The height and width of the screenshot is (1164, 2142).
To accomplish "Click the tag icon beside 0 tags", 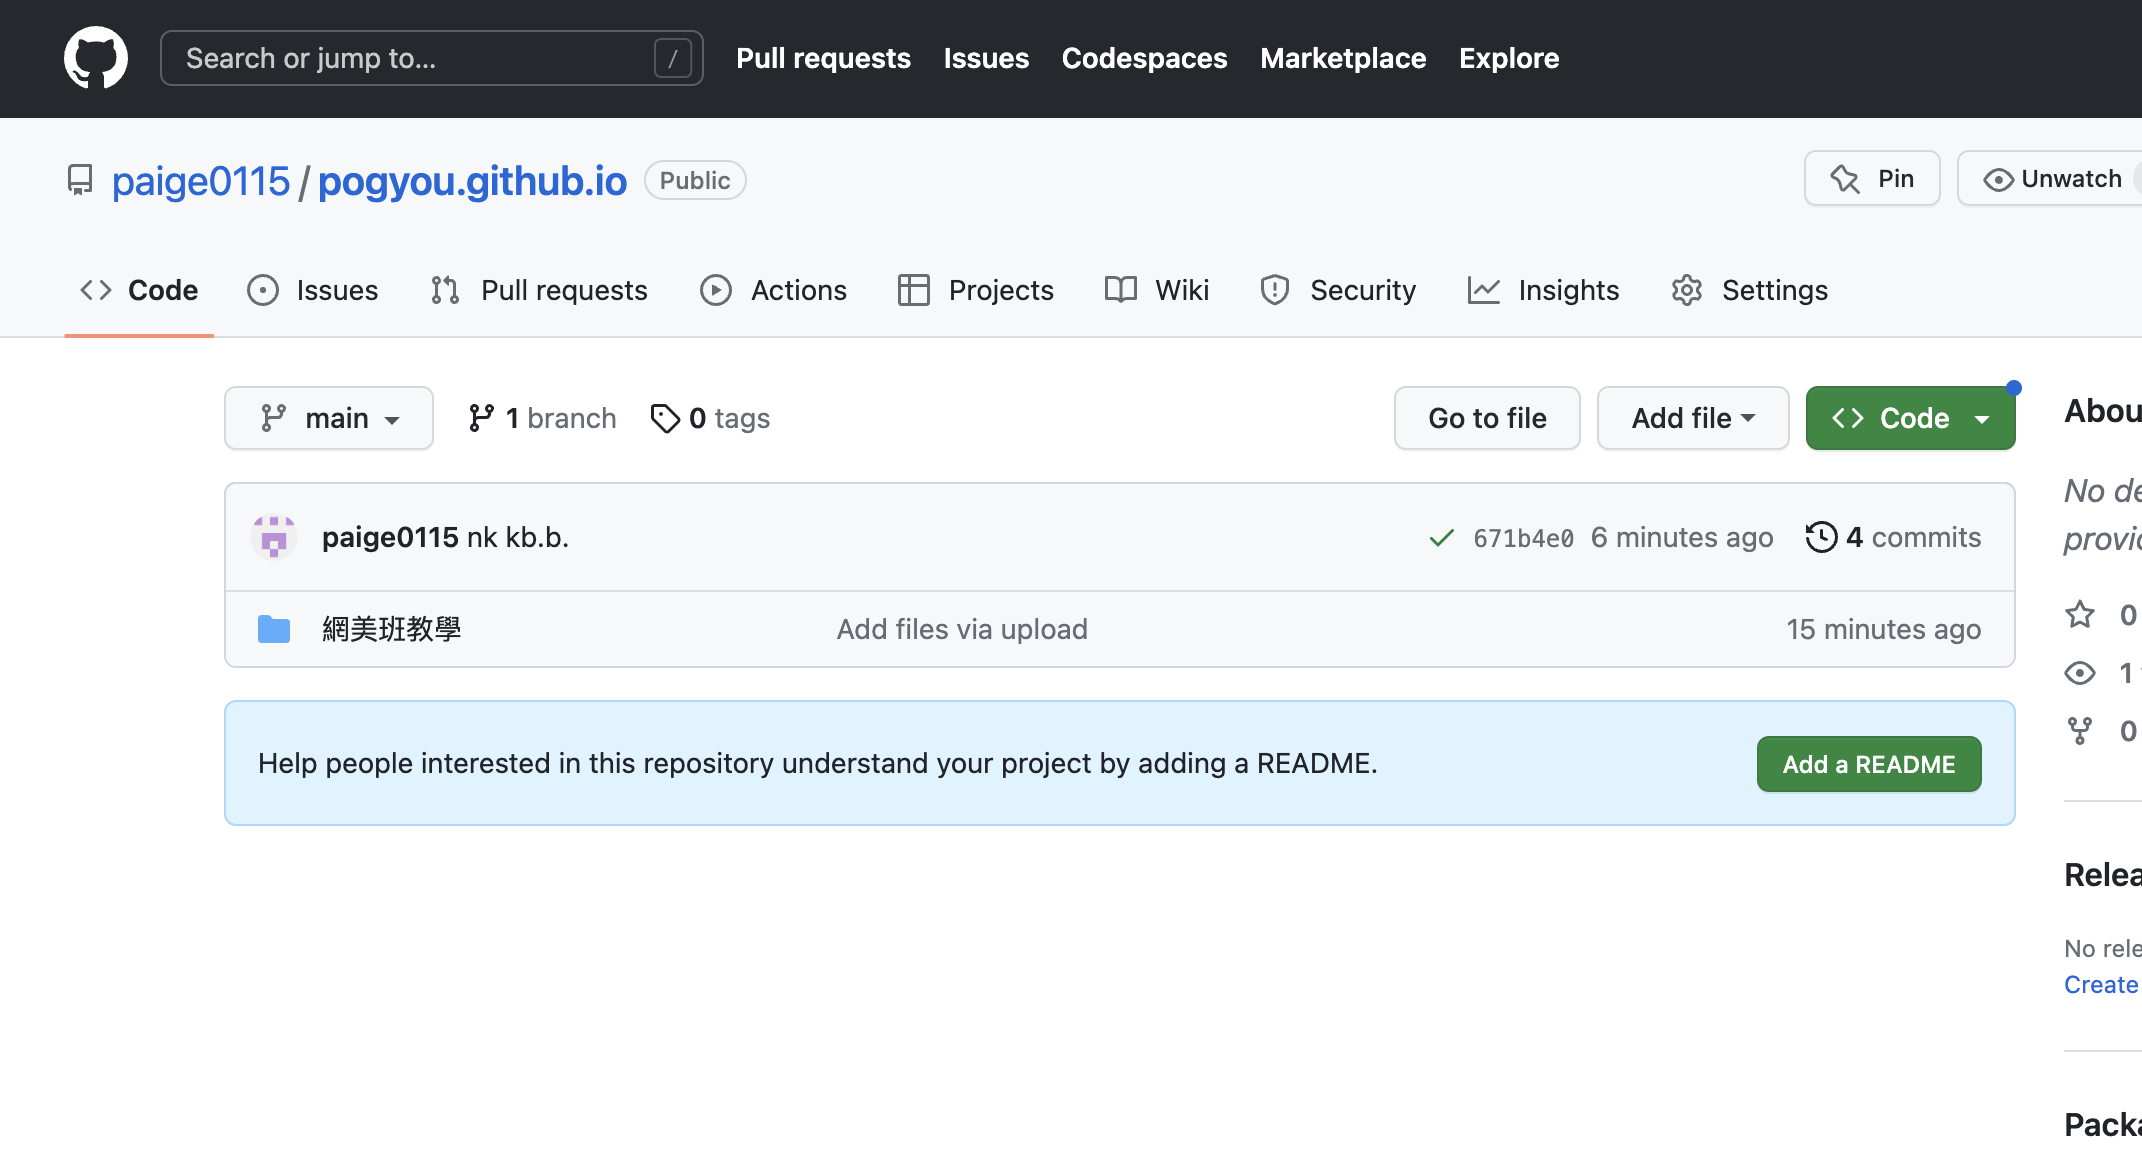I will coord(665,418).
